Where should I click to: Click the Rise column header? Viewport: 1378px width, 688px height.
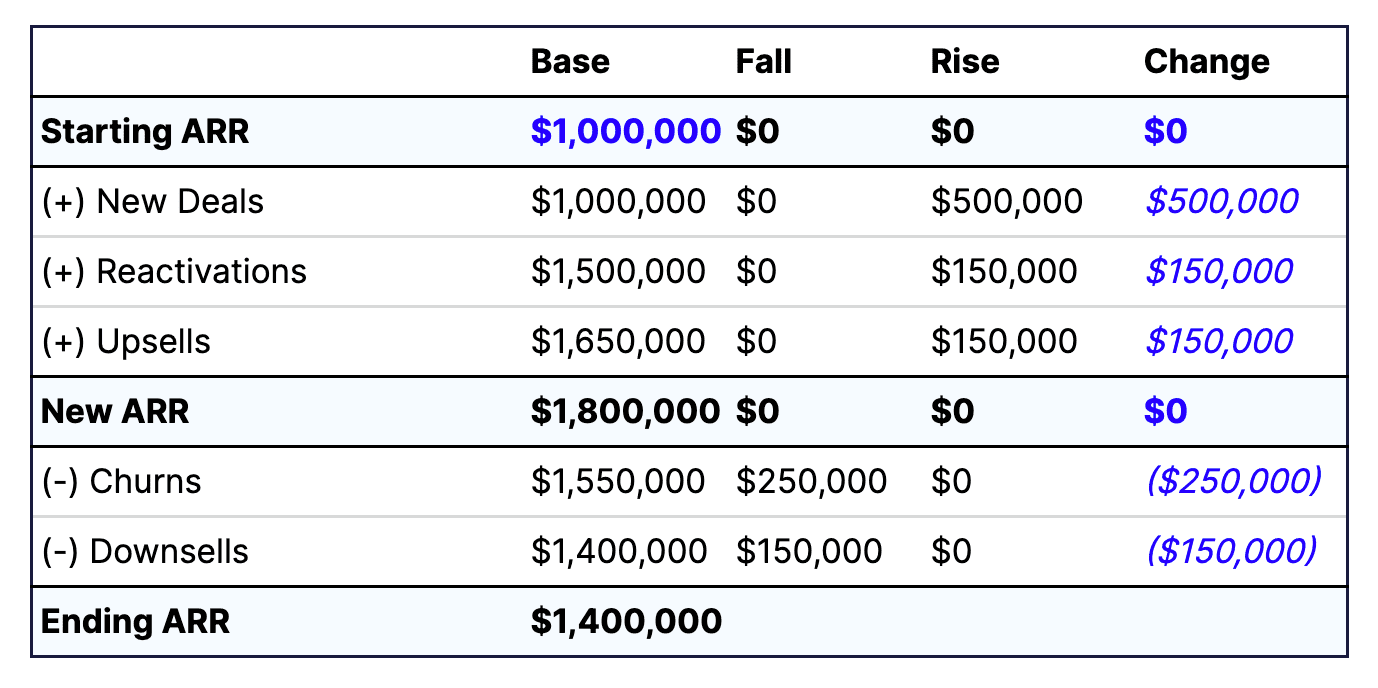tap(965, 62)
